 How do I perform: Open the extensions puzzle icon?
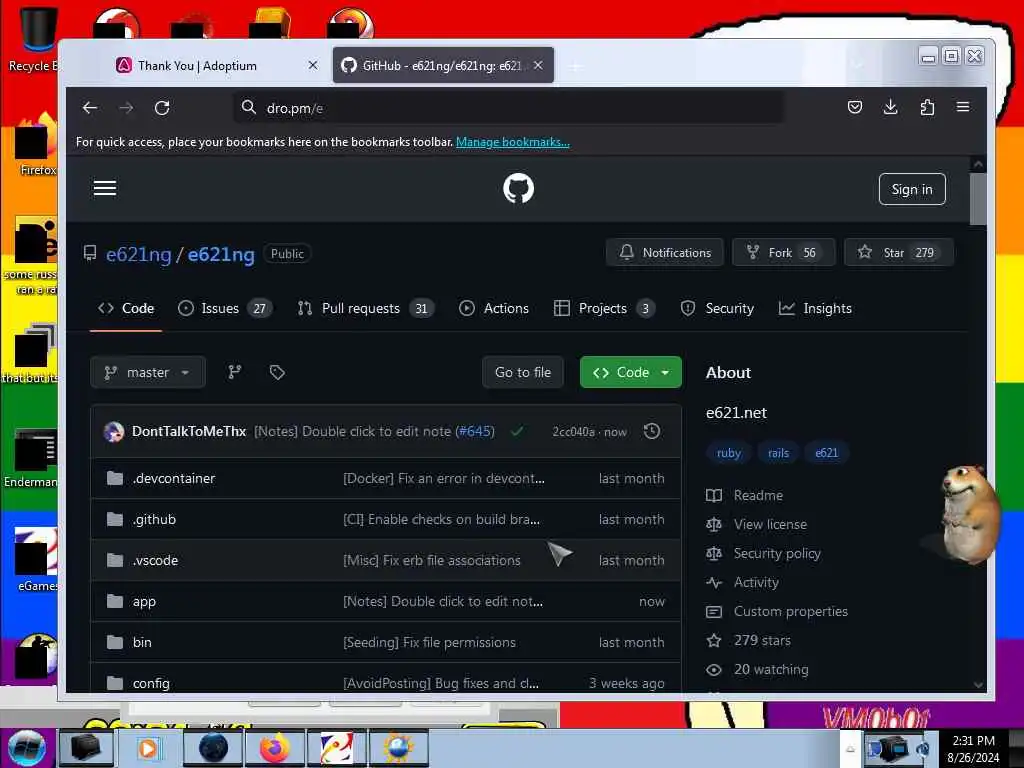tap(927, 107)
